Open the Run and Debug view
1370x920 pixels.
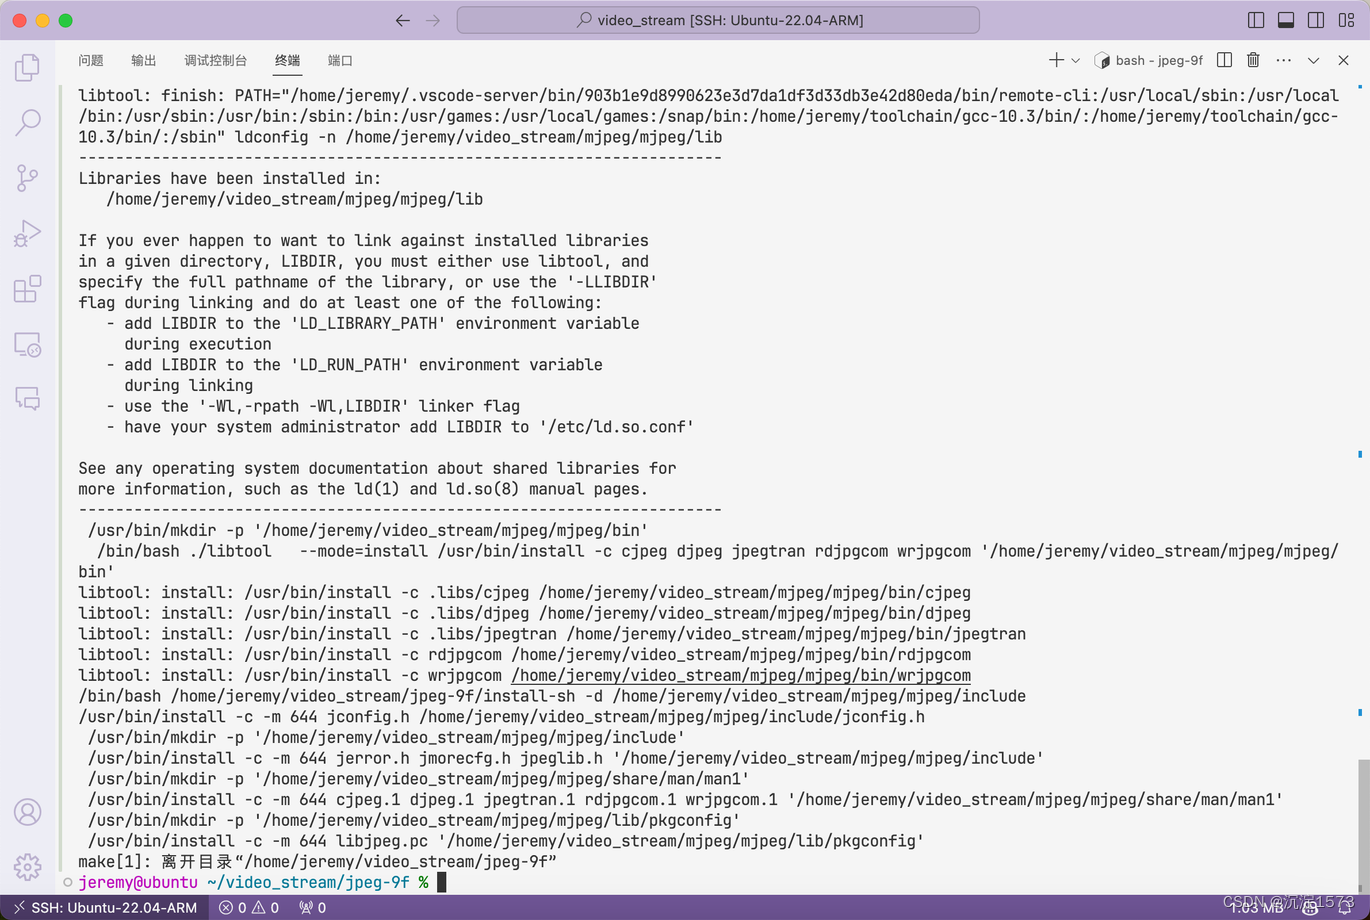tap(27, 233)
